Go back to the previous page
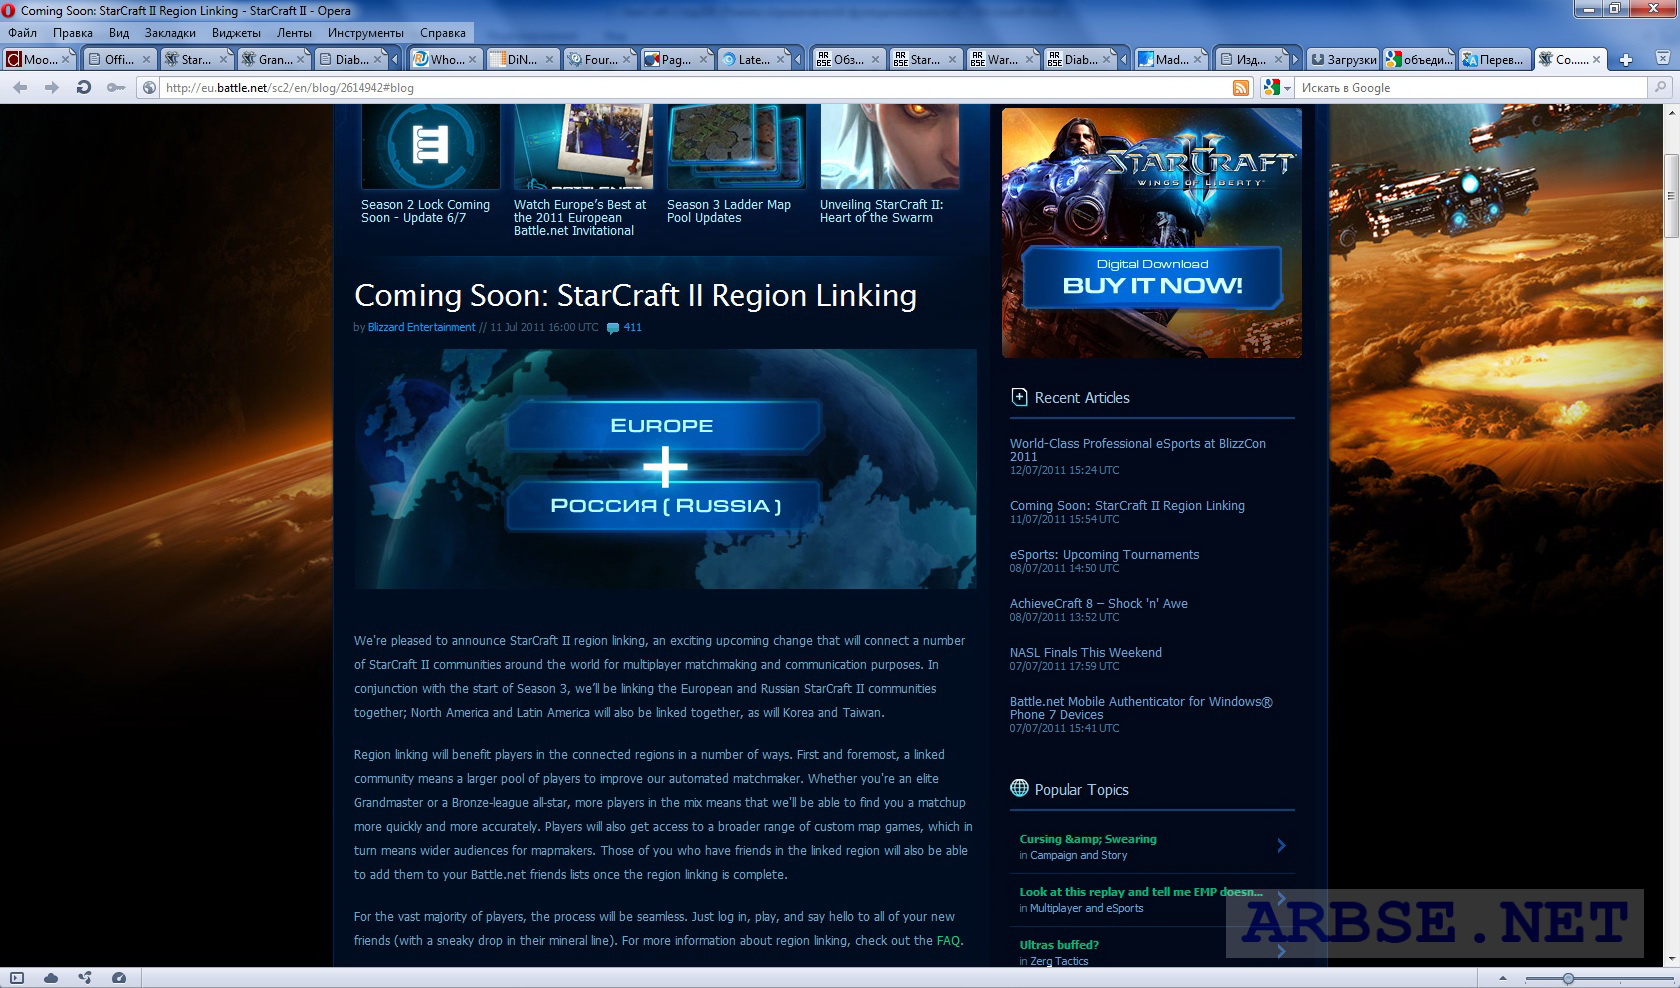This screenshot has height=988, width=1680. pyautogui.click(x=20, y=87)
